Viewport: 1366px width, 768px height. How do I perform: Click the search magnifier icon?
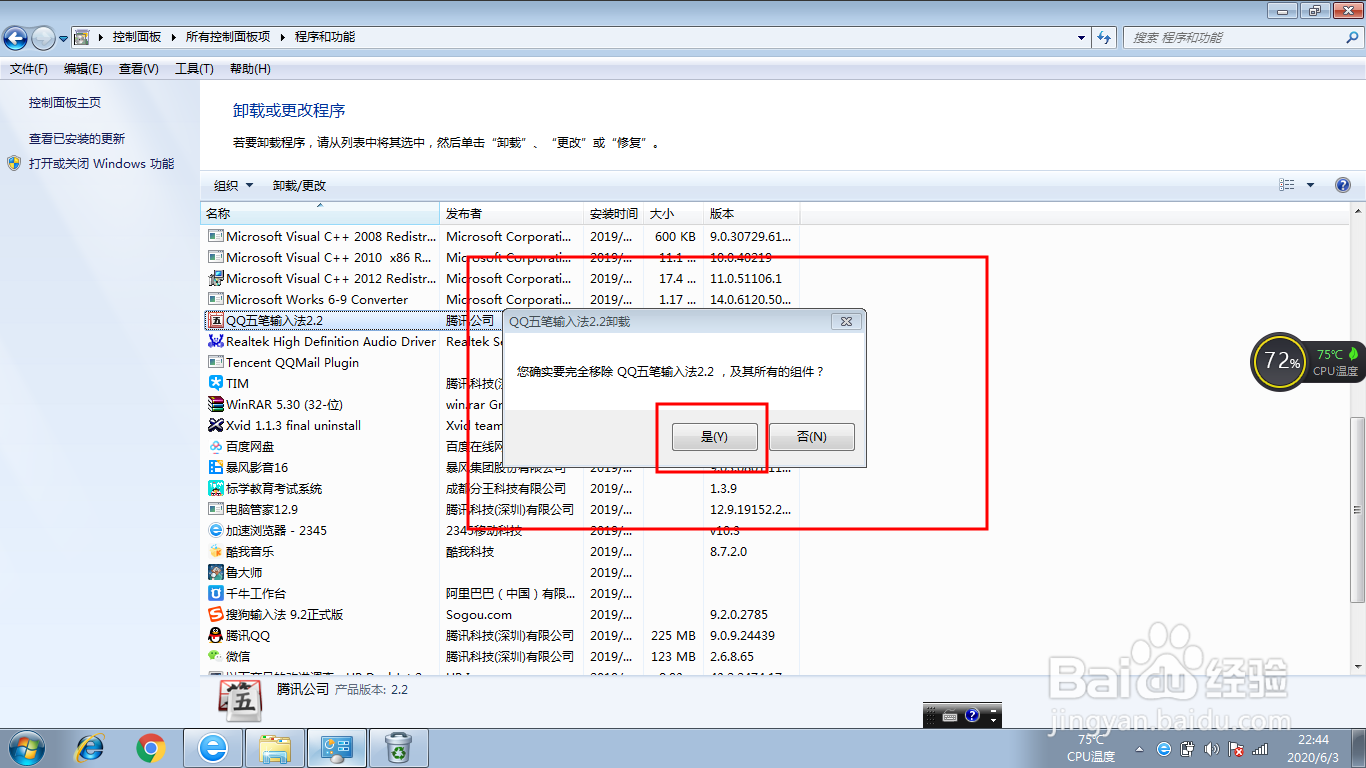pyautogui.click(x=1352, y=38)
